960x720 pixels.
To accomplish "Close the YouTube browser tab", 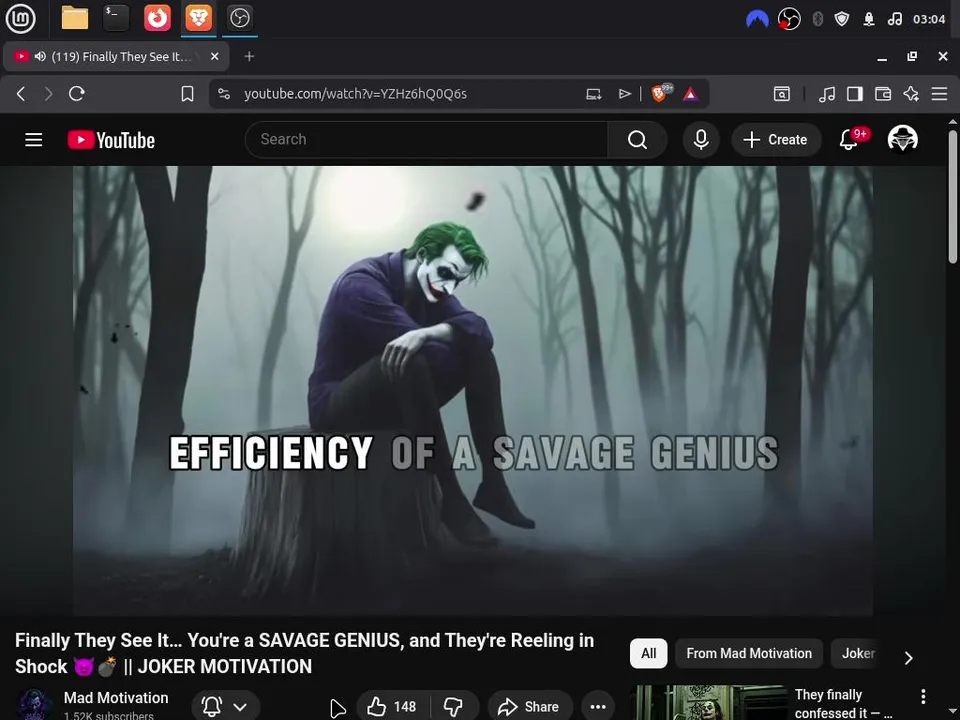I will click(x=214, y=56).
